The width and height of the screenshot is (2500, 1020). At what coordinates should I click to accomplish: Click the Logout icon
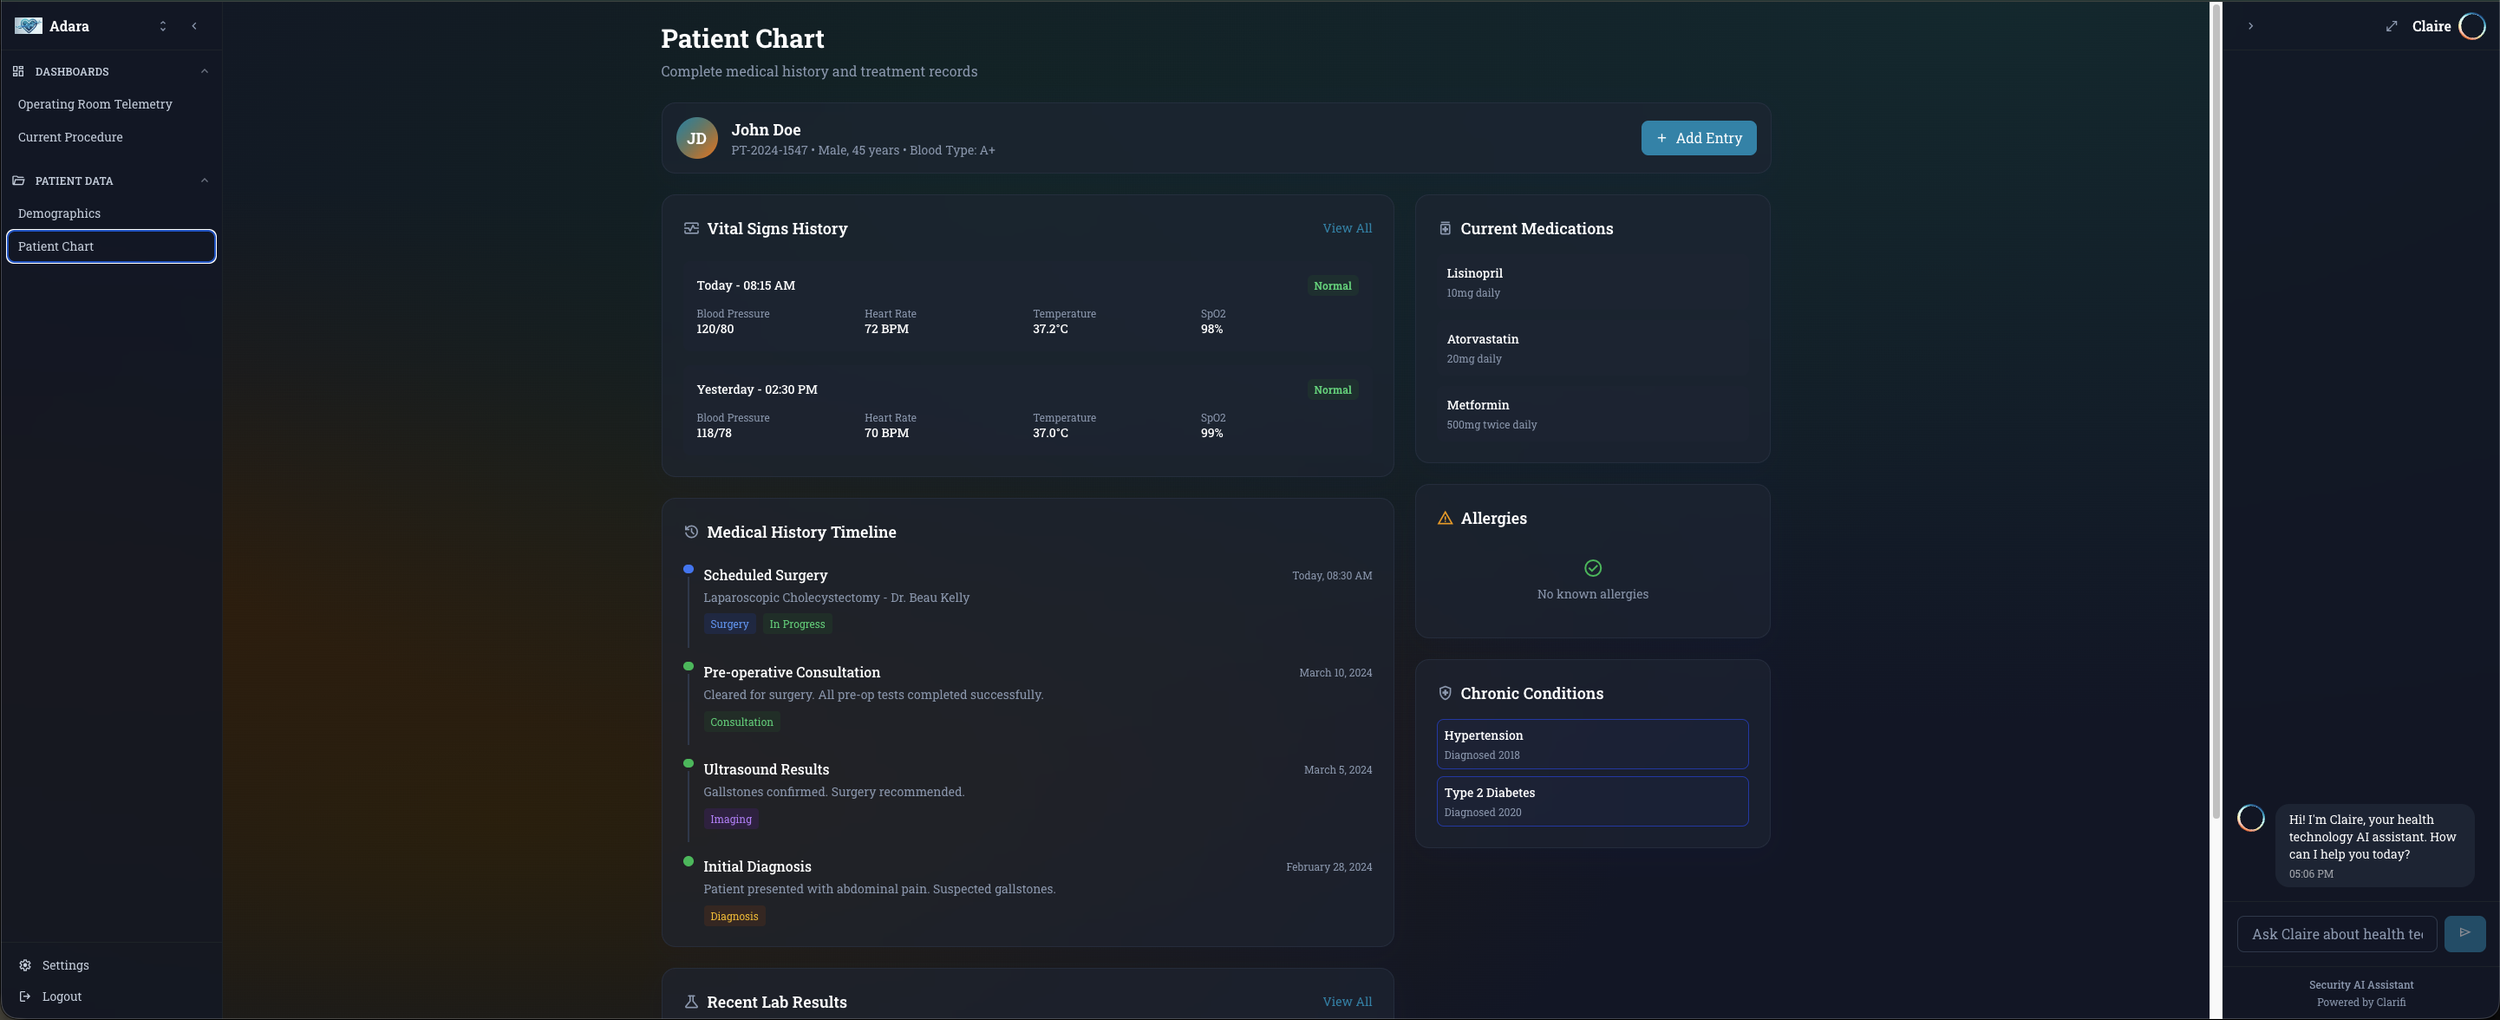pyautogui.click(x=25, y=996)
